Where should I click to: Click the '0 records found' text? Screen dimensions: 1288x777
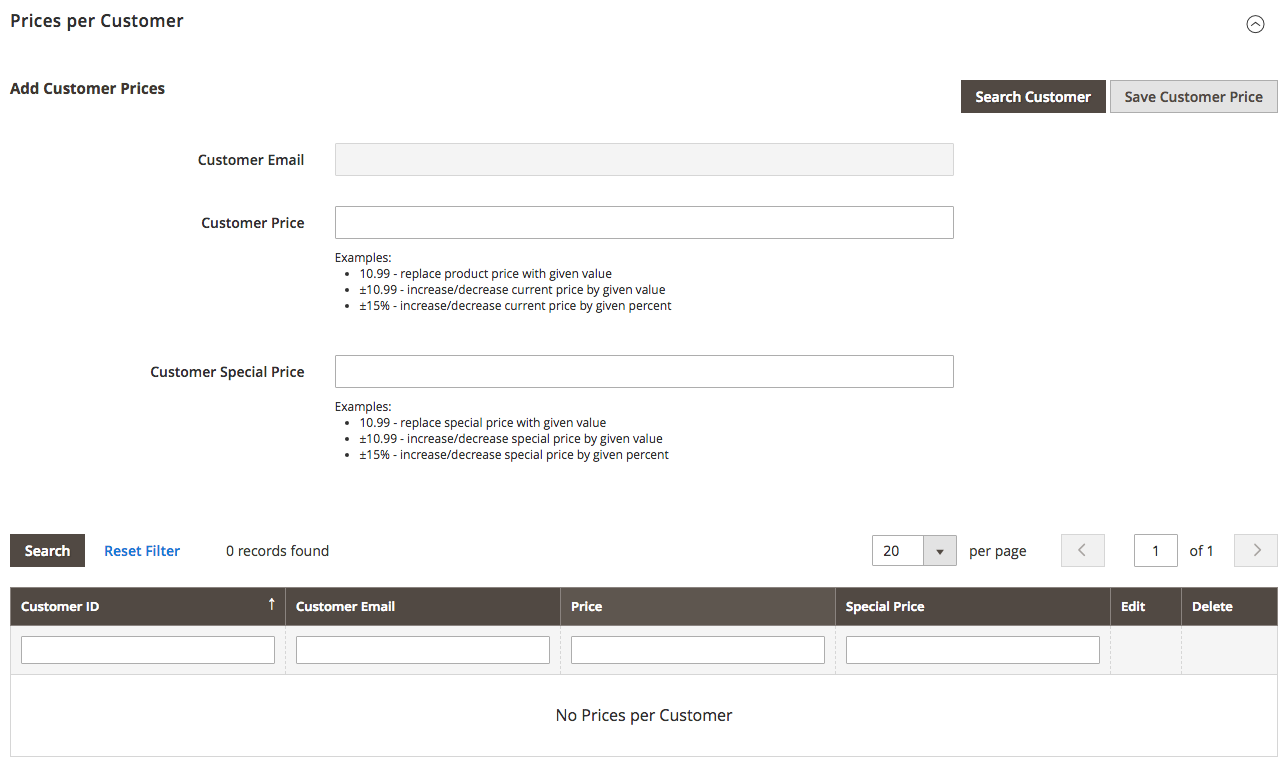[277, 551]
